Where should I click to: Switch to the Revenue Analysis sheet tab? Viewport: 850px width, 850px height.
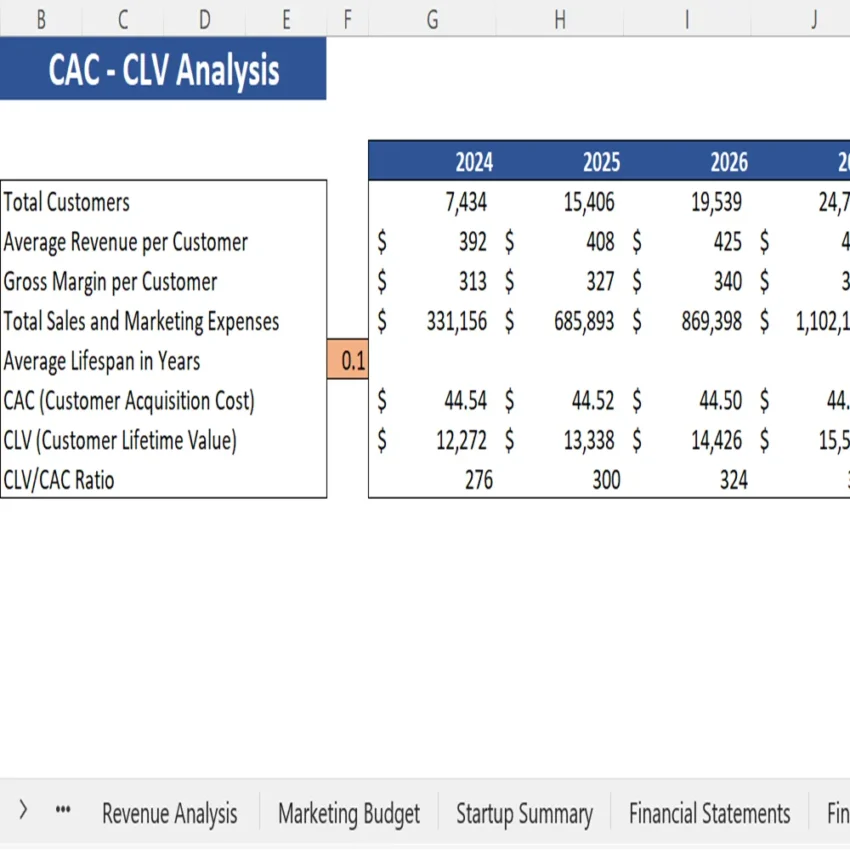coord(169,813)
